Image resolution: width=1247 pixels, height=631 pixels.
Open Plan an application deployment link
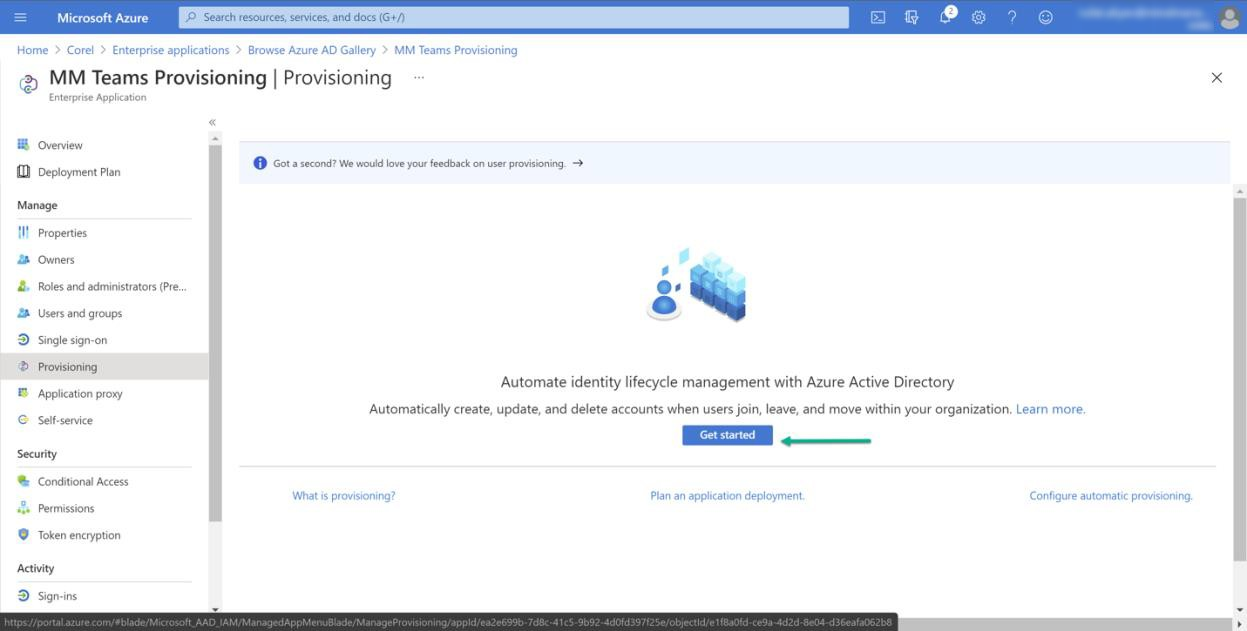[x=727, y=495]
